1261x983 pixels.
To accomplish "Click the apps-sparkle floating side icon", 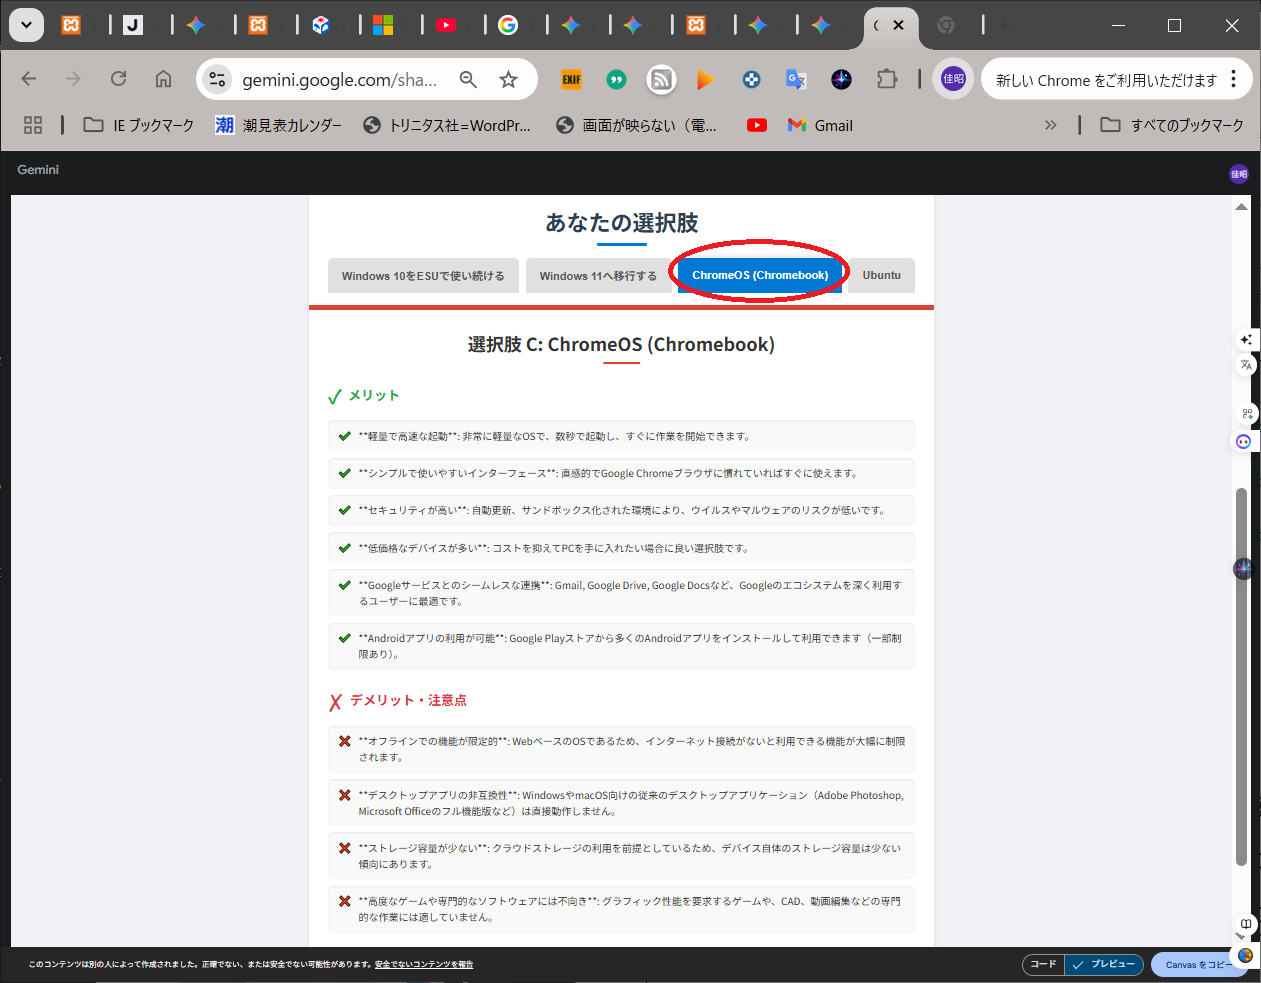I will (x=1247, y=413).
